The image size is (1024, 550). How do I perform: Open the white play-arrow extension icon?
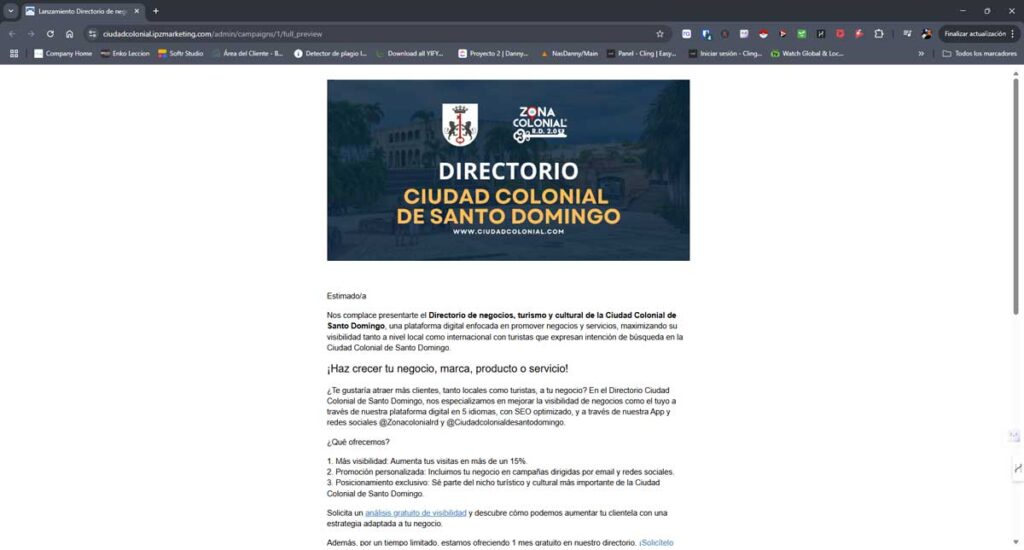pyautogui.click(x=782, y=34)
